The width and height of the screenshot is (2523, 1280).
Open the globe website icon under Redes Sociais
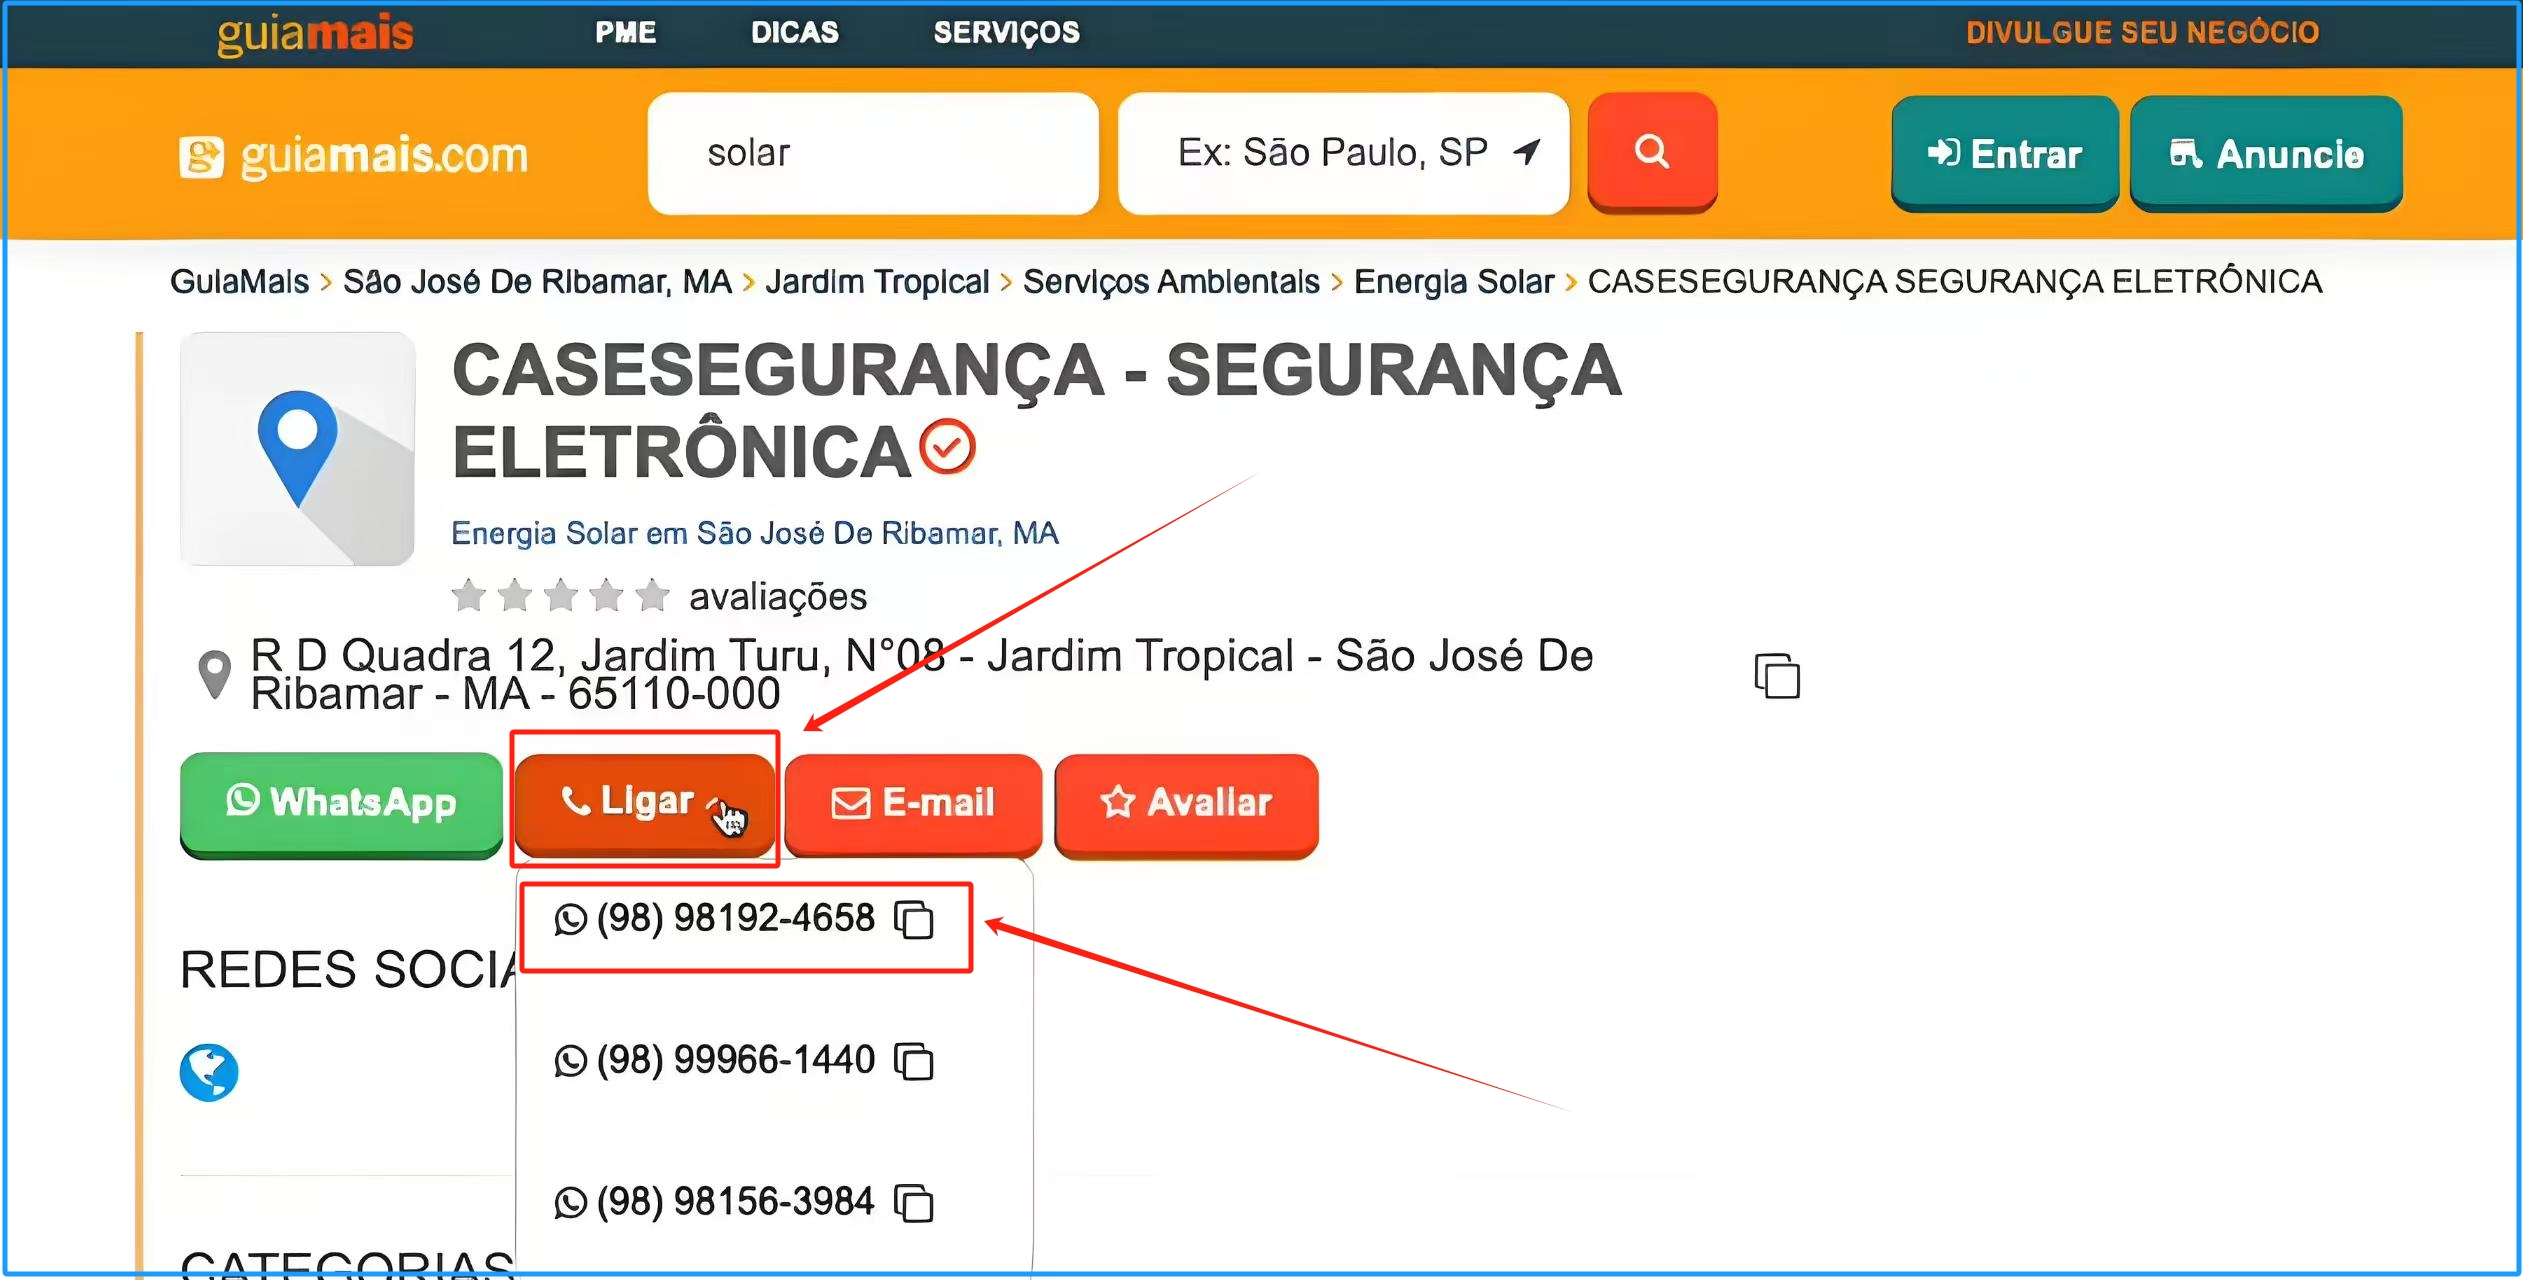tap(209, 1073)
